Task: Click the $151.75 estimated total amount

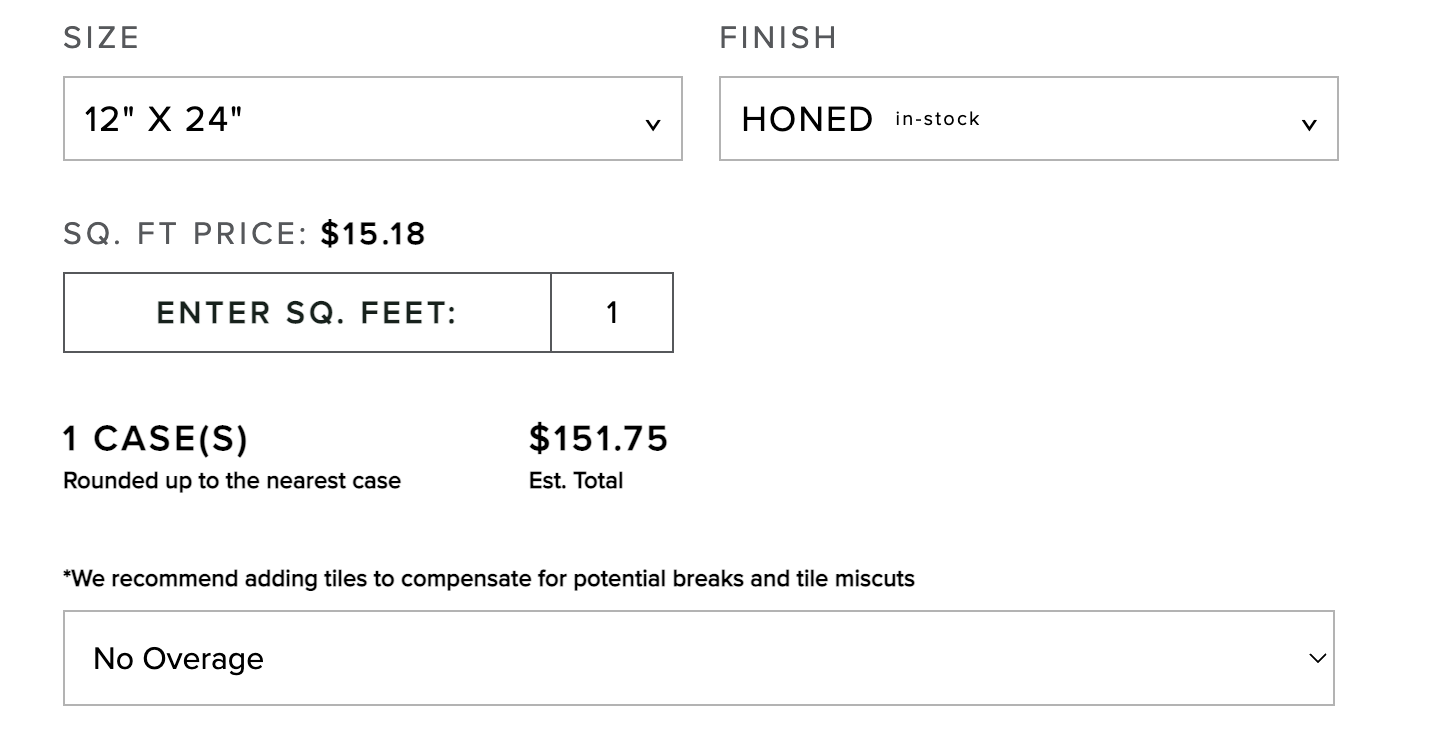Action: coord(598,438)
